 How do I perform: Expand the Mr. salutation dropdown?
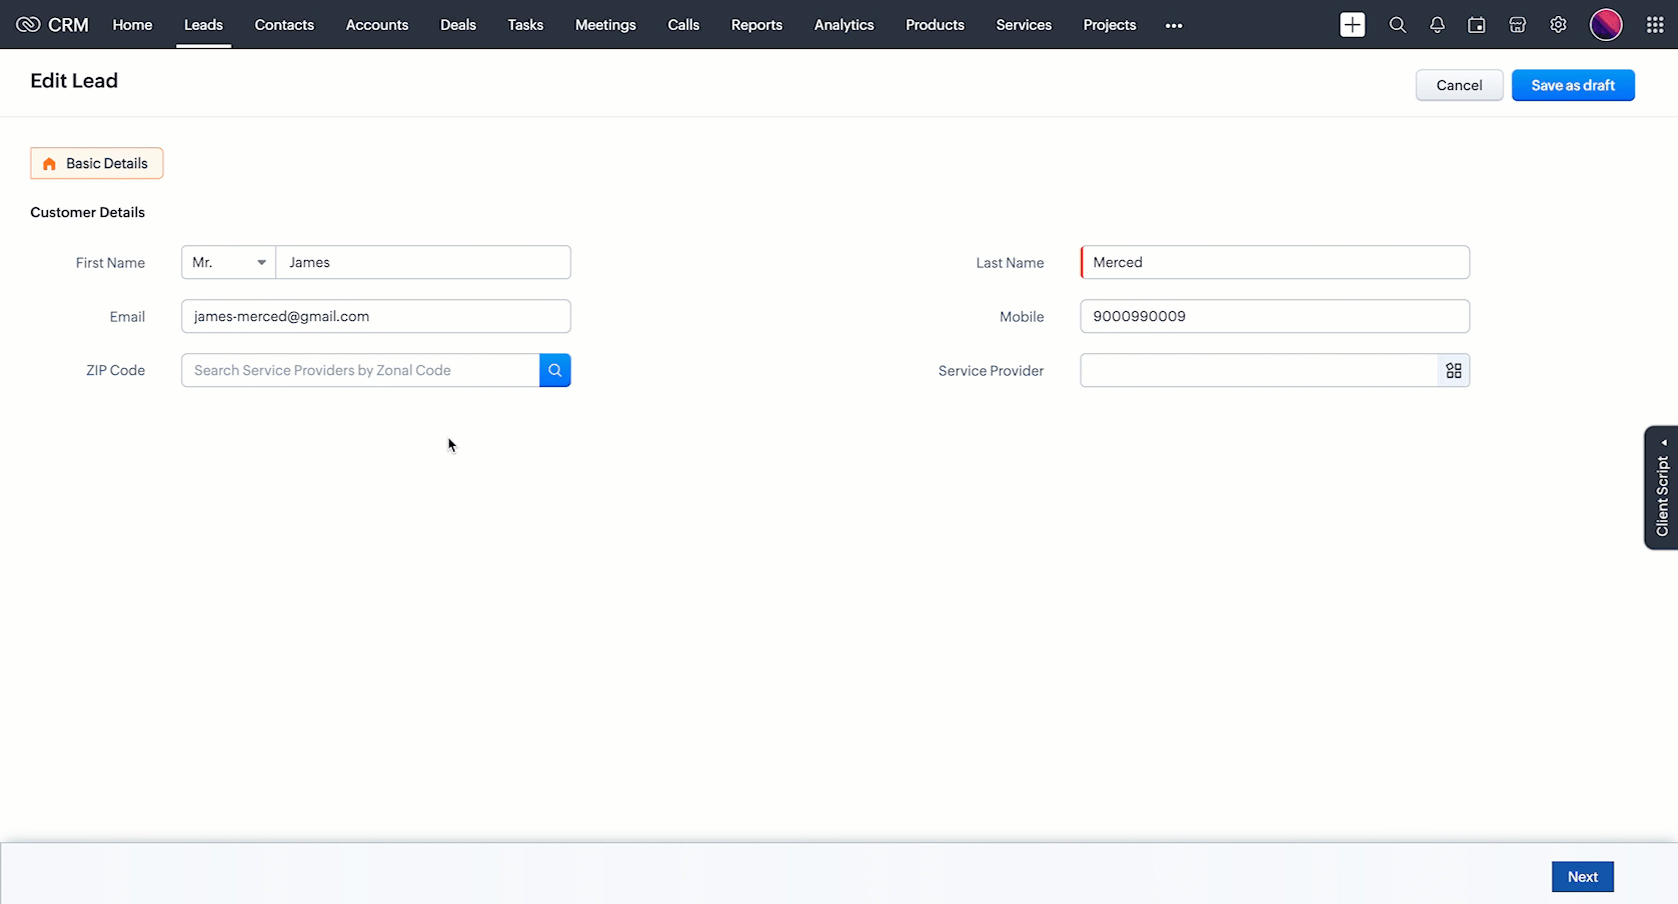coord(229,262)
